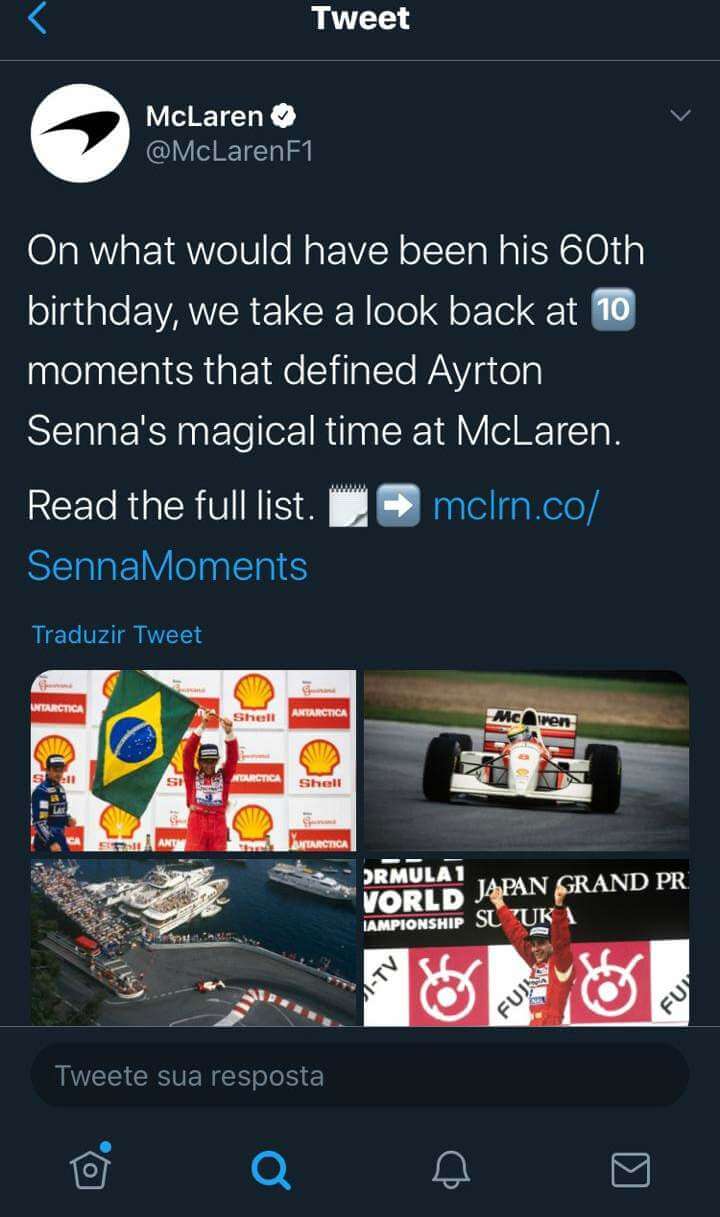Click Traduzir Tweet to translate
Screen dimensions: 720x1217
117,635
